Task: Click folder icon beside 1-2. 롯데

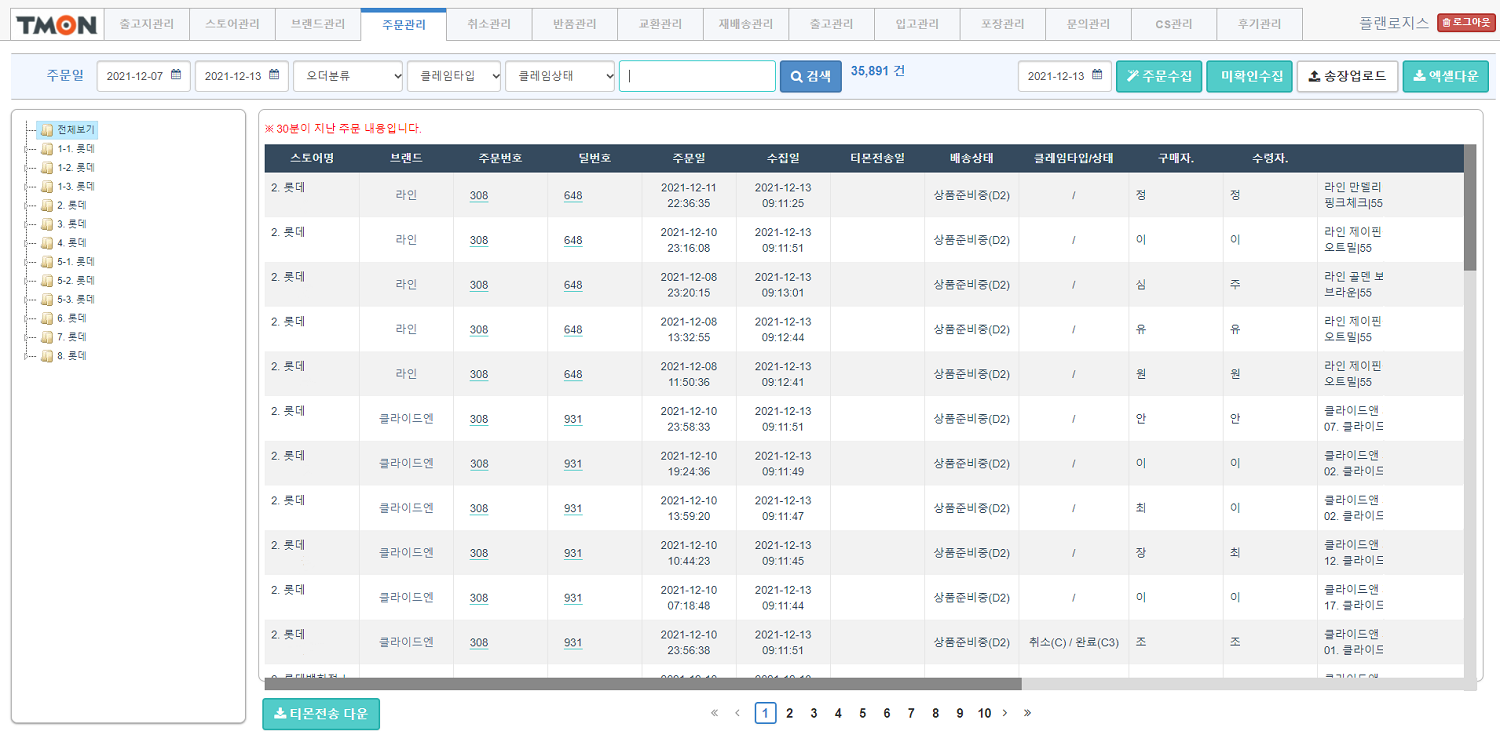Action: (x=46, y=168)
